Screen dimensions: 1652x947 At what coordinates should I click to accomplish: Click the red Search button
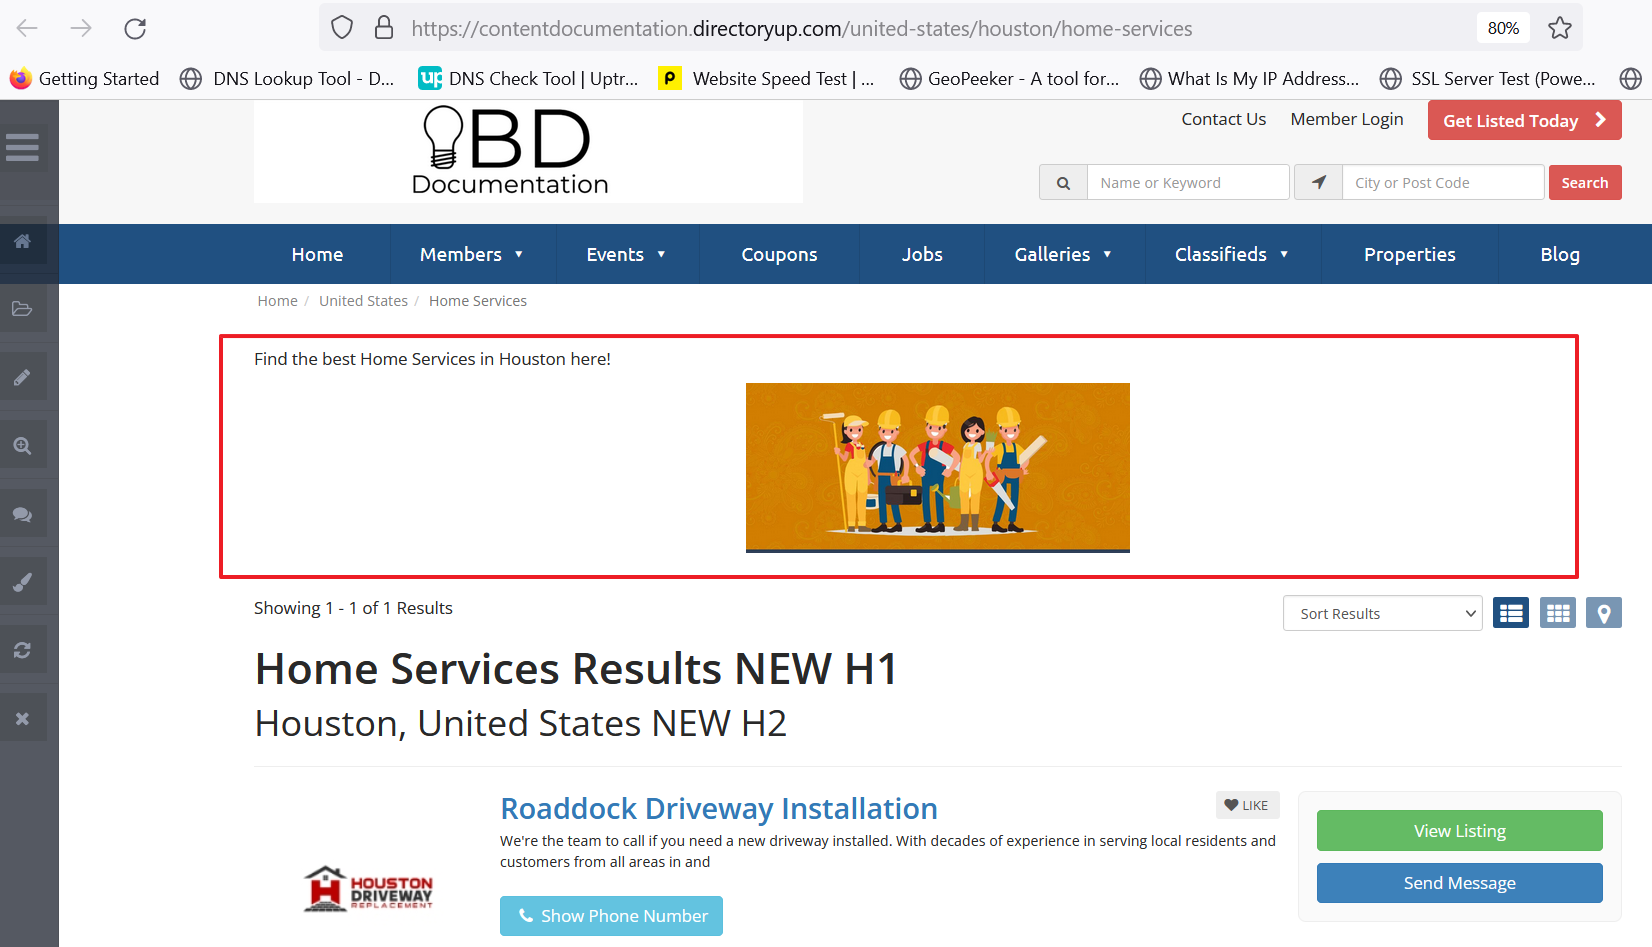click(1584, 183)
